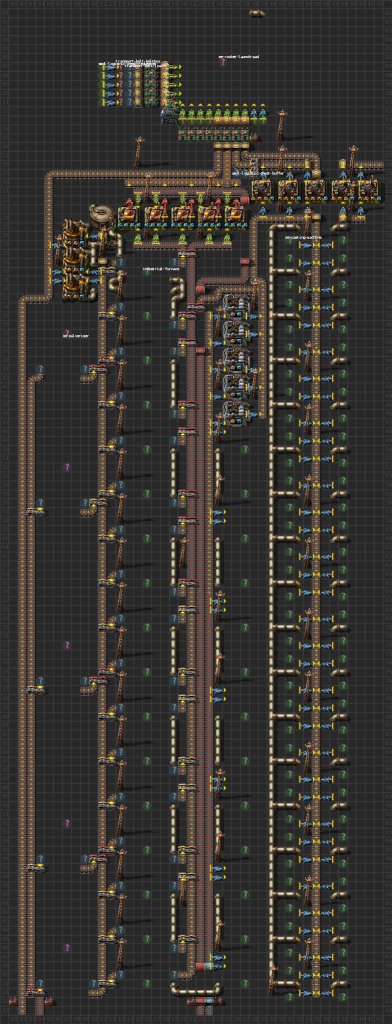392x1024 pixels.
Task: Click the rightmost gray assembler in the upper-right row
Action: click(x=368, y=190)
